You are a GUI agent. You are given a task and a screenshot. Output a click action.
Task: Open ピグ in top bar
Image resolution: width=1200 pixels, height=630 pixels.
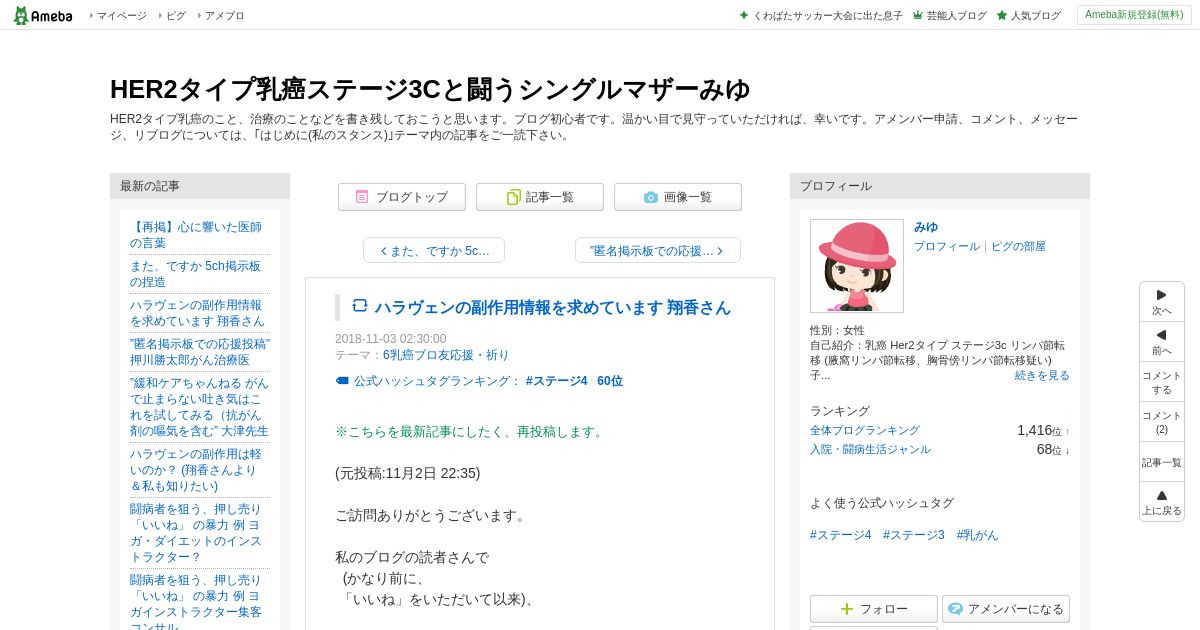point(176,16)
